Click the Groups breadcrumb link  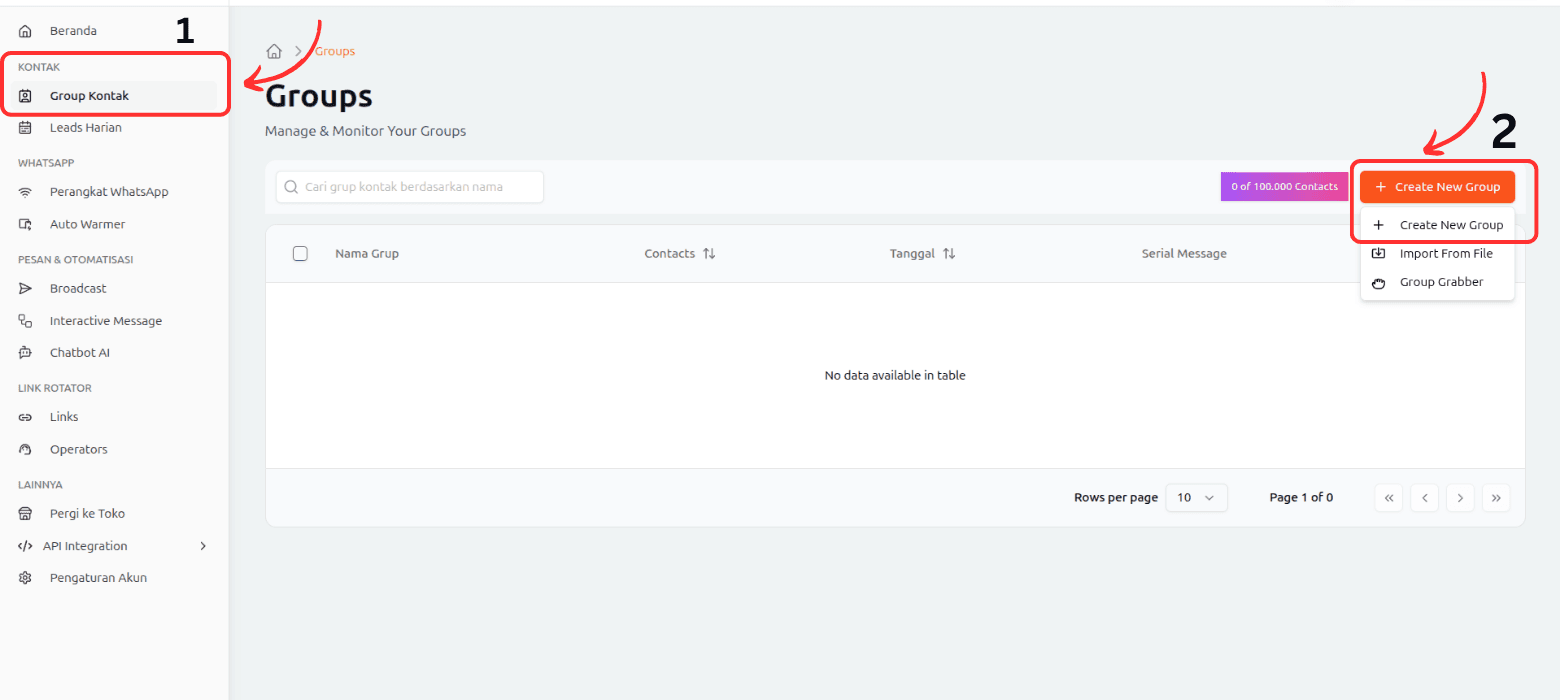[x=335, y=52]
